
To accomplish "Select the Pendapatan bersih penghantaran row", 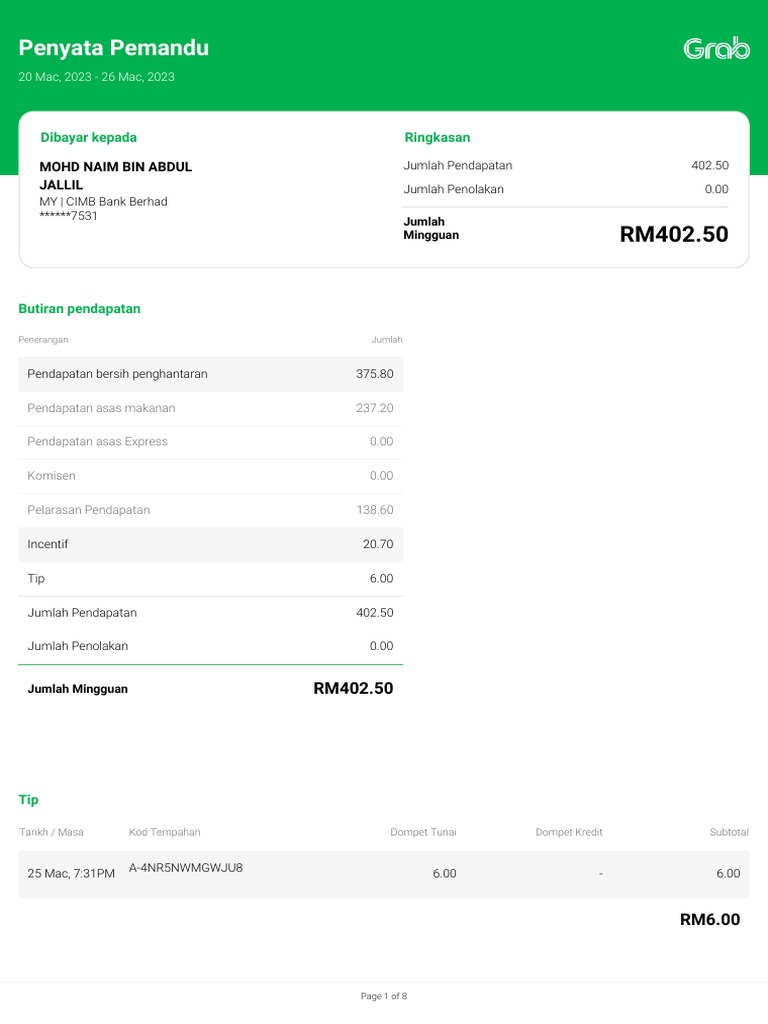I will click(210, 374).
